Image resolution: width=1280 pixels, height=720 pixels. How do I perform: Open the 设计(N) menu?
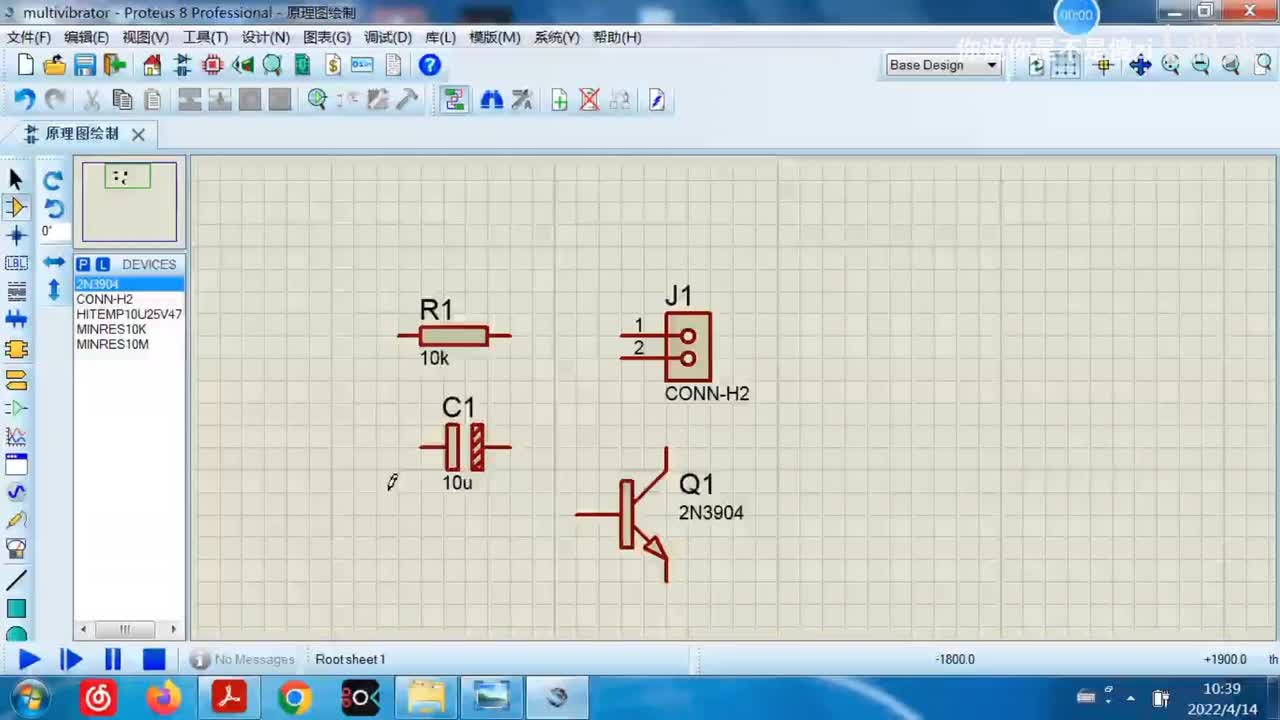[266, 37]
